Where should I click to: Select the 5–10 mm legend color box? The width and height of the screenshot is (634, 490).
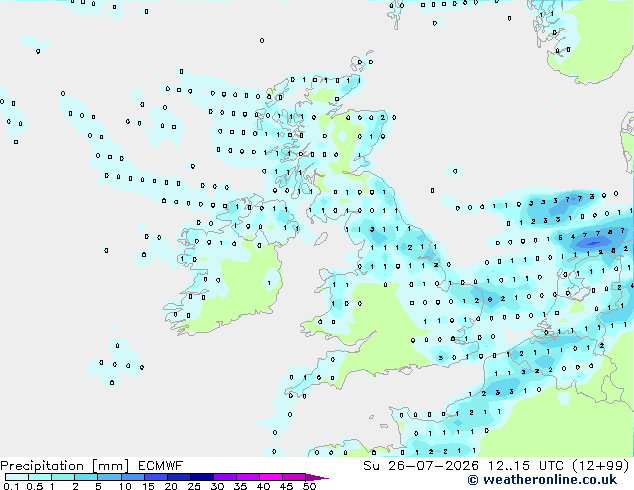tap(109, 477)
